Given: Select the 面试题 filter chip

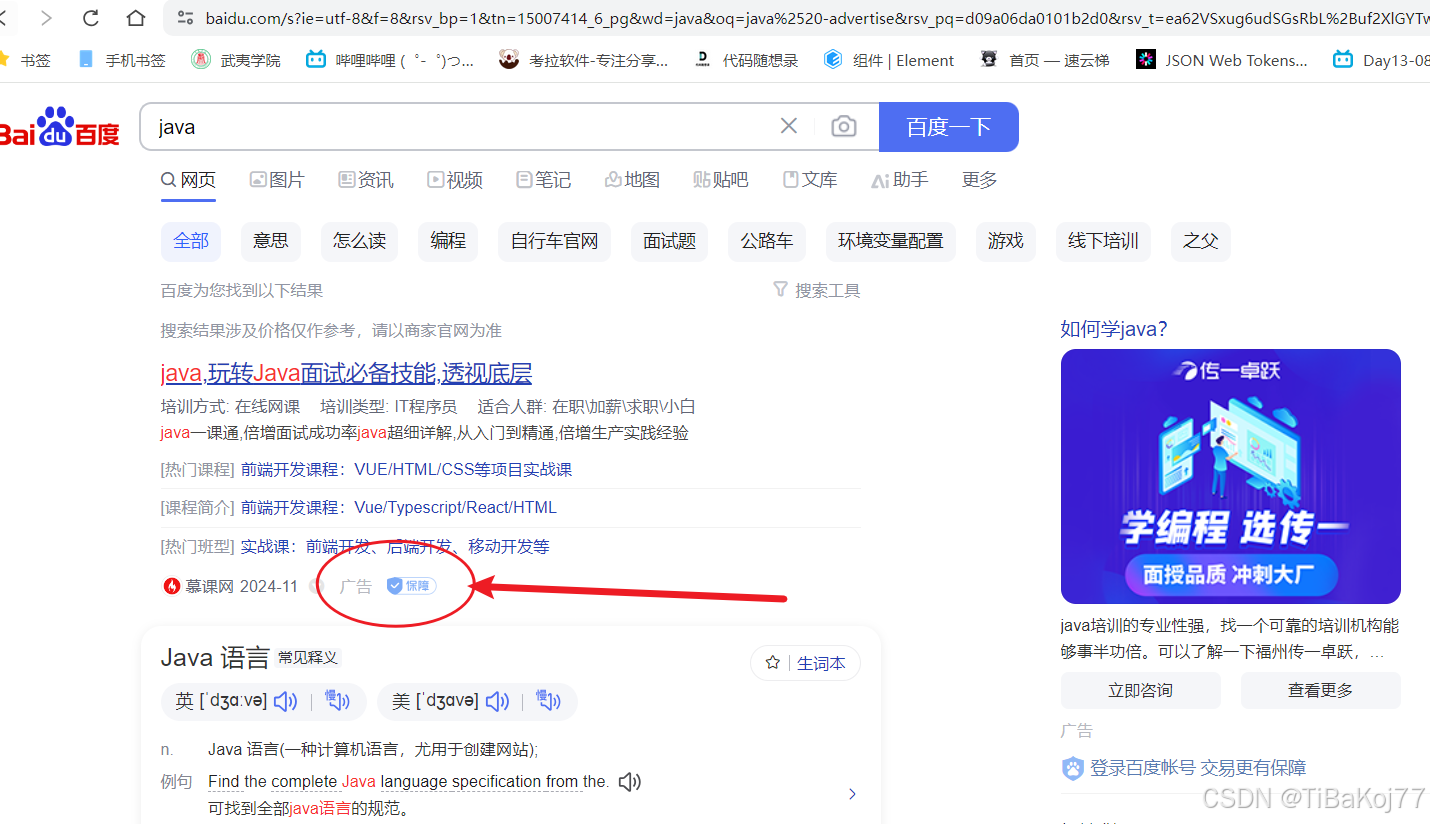Looking at the screenshot, I should click(669, 241).
